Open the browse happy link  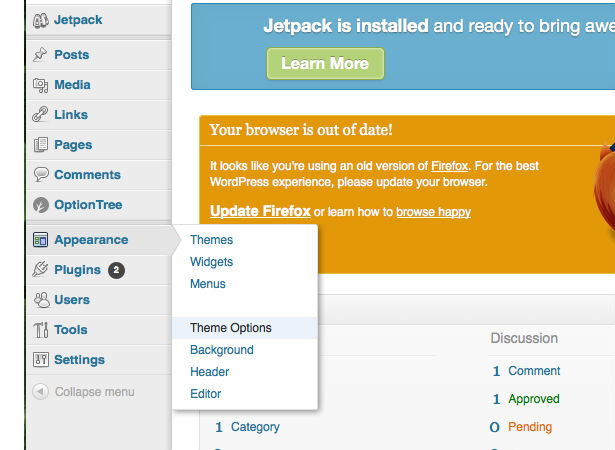point(433,212)
